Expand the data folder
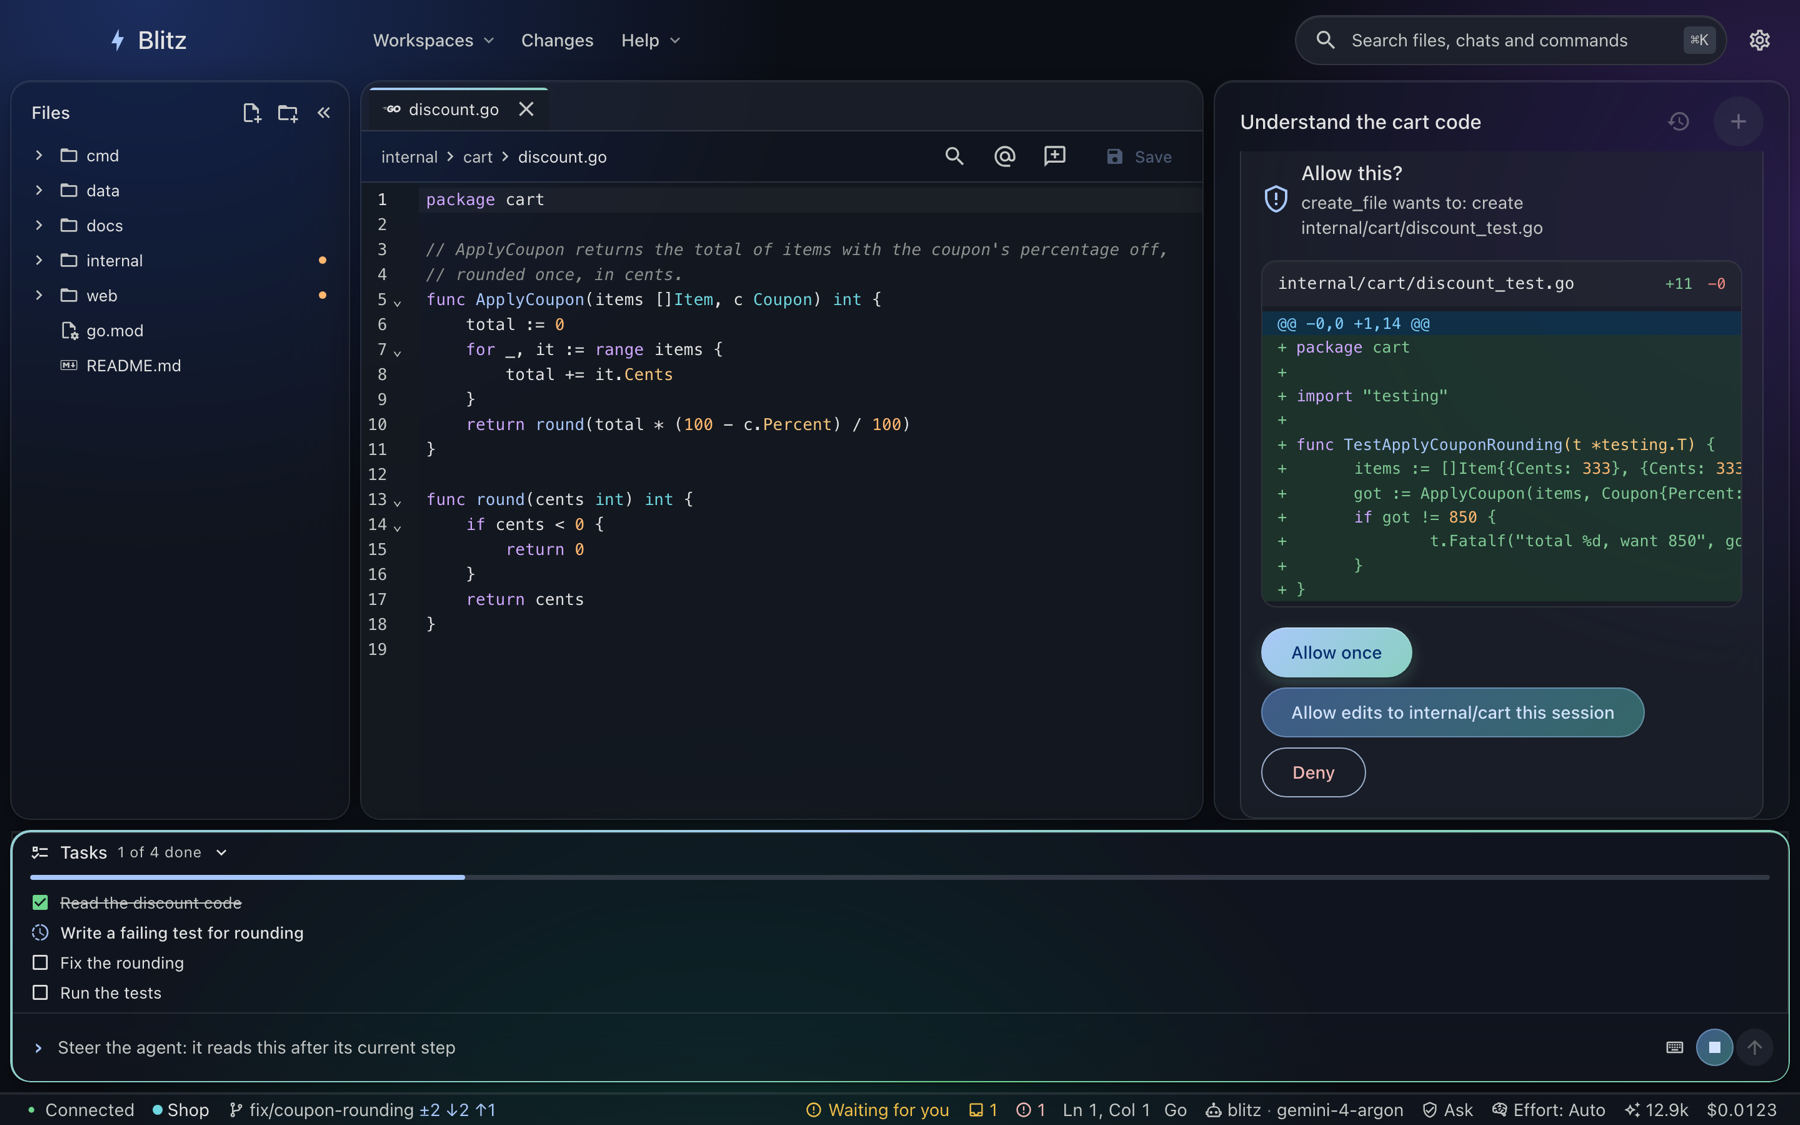The image size is (1800, 1125). coord(39,190)
